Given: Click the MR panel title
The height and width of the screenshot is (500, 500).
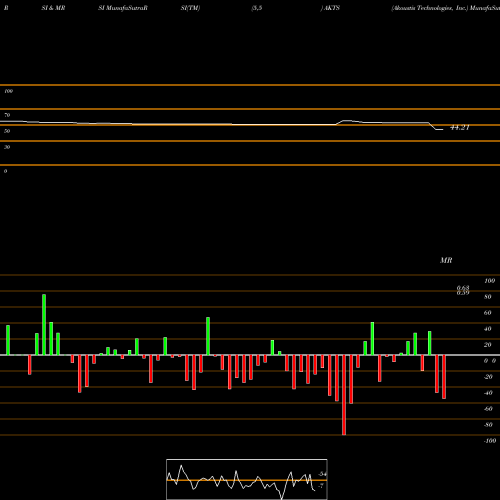Looking at the screenshot, I should coord(446,260).
